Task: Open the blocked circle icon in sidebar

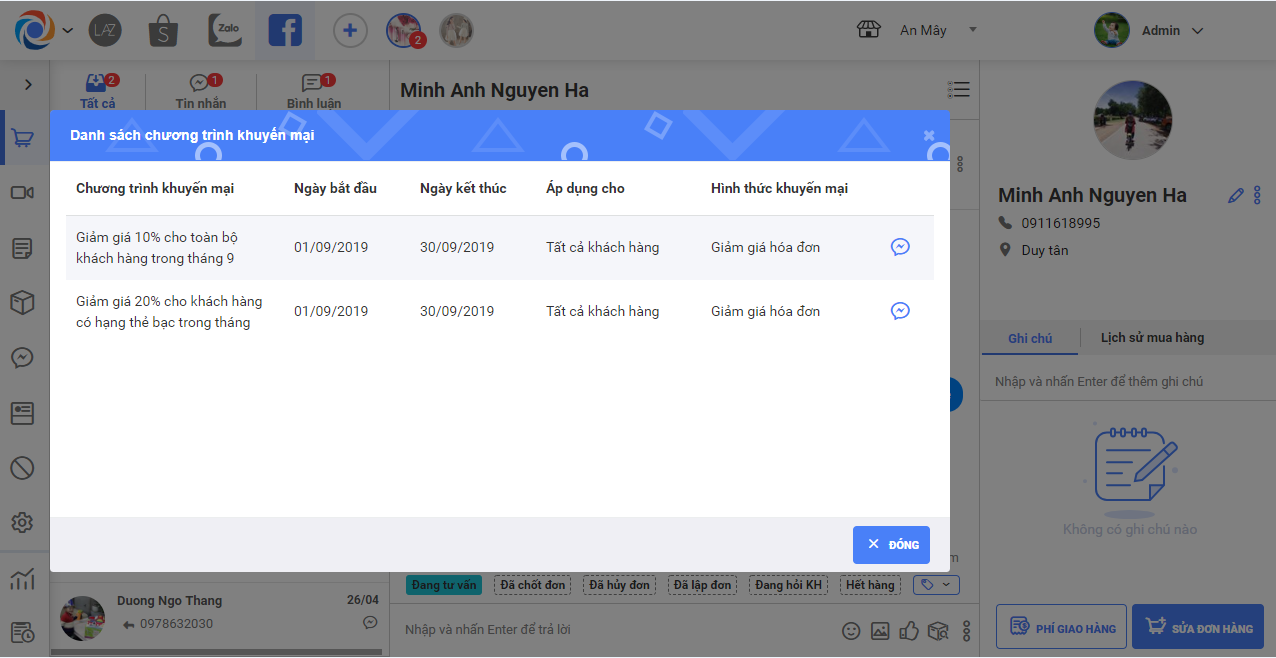Action: (22, 467)
